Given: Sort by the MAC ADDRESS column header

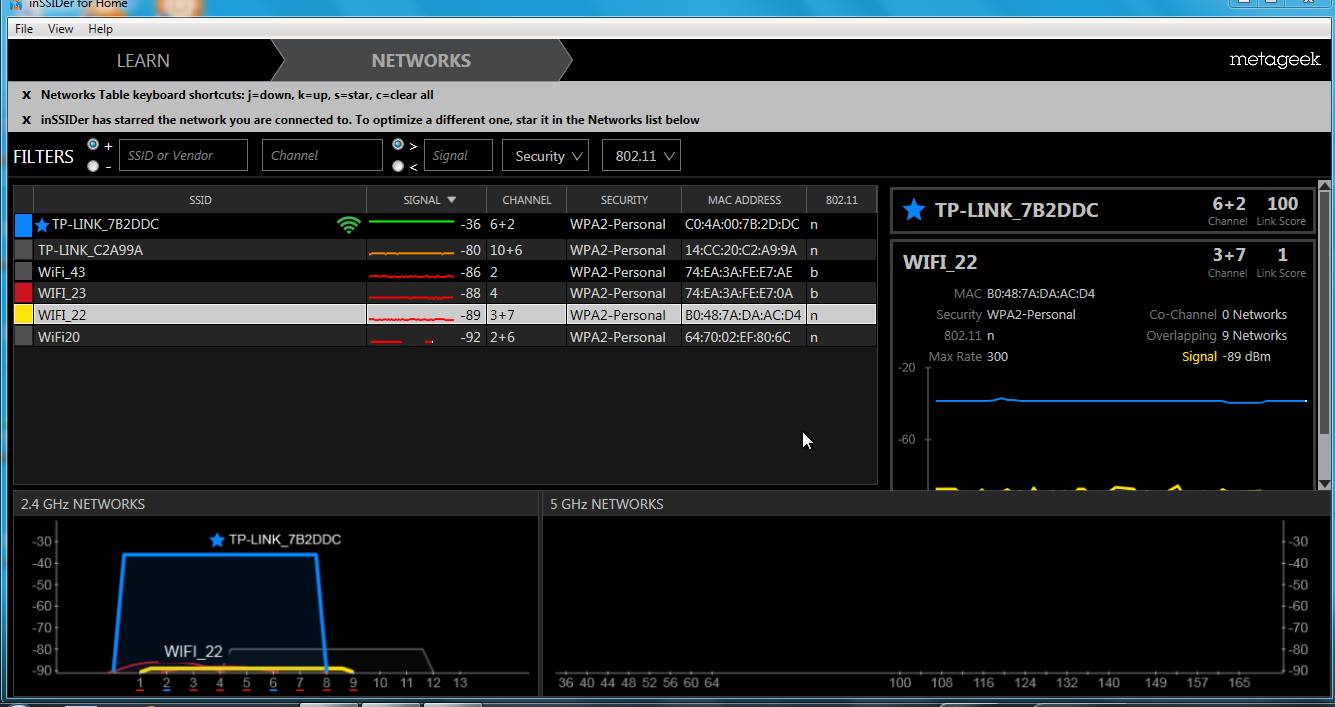Looking at the screenshot, I should click(x=744, y=200).
